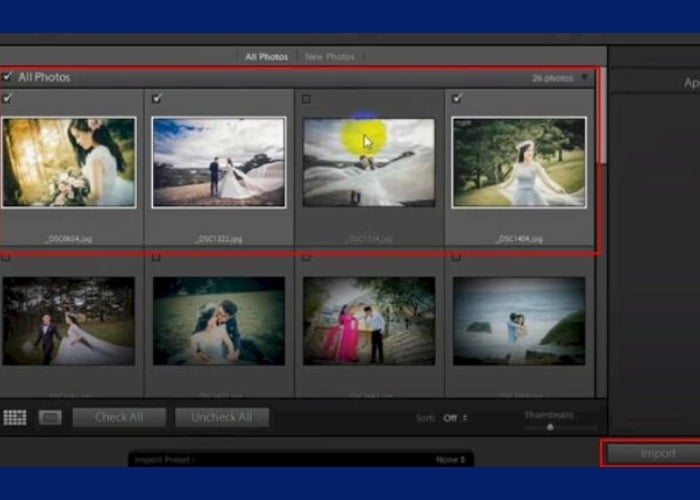Click the Uncheck All button
The image size is (700, 500).
tap(222, 417)
